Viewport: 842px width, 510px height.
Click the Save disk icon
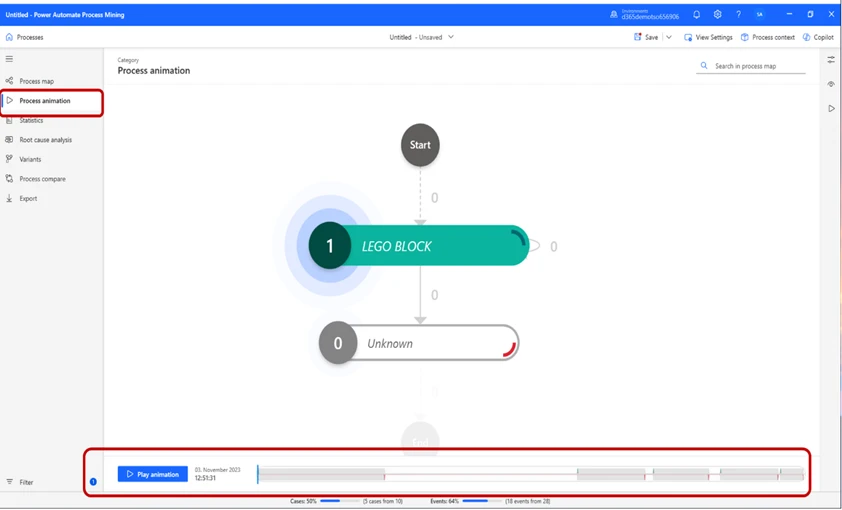coord(637,37)
